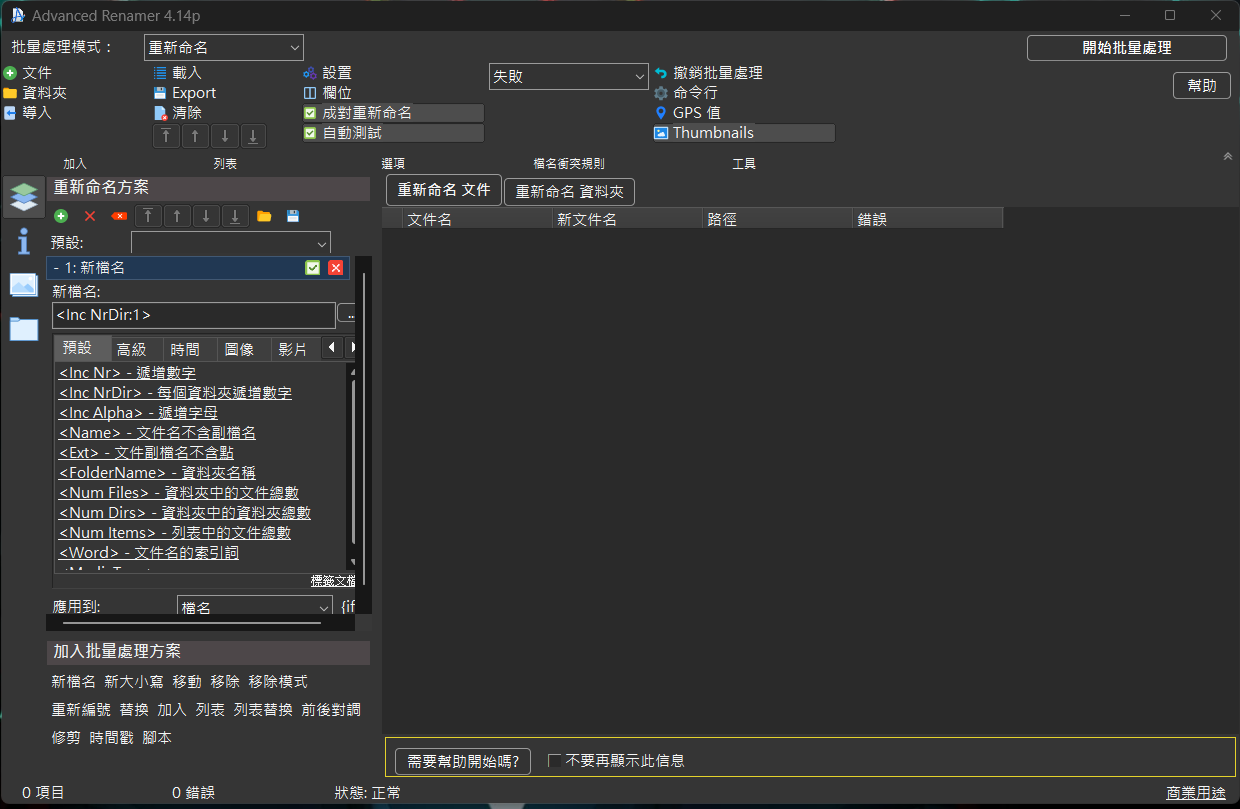Click 開始批量處理 button

pos(1127,48)
